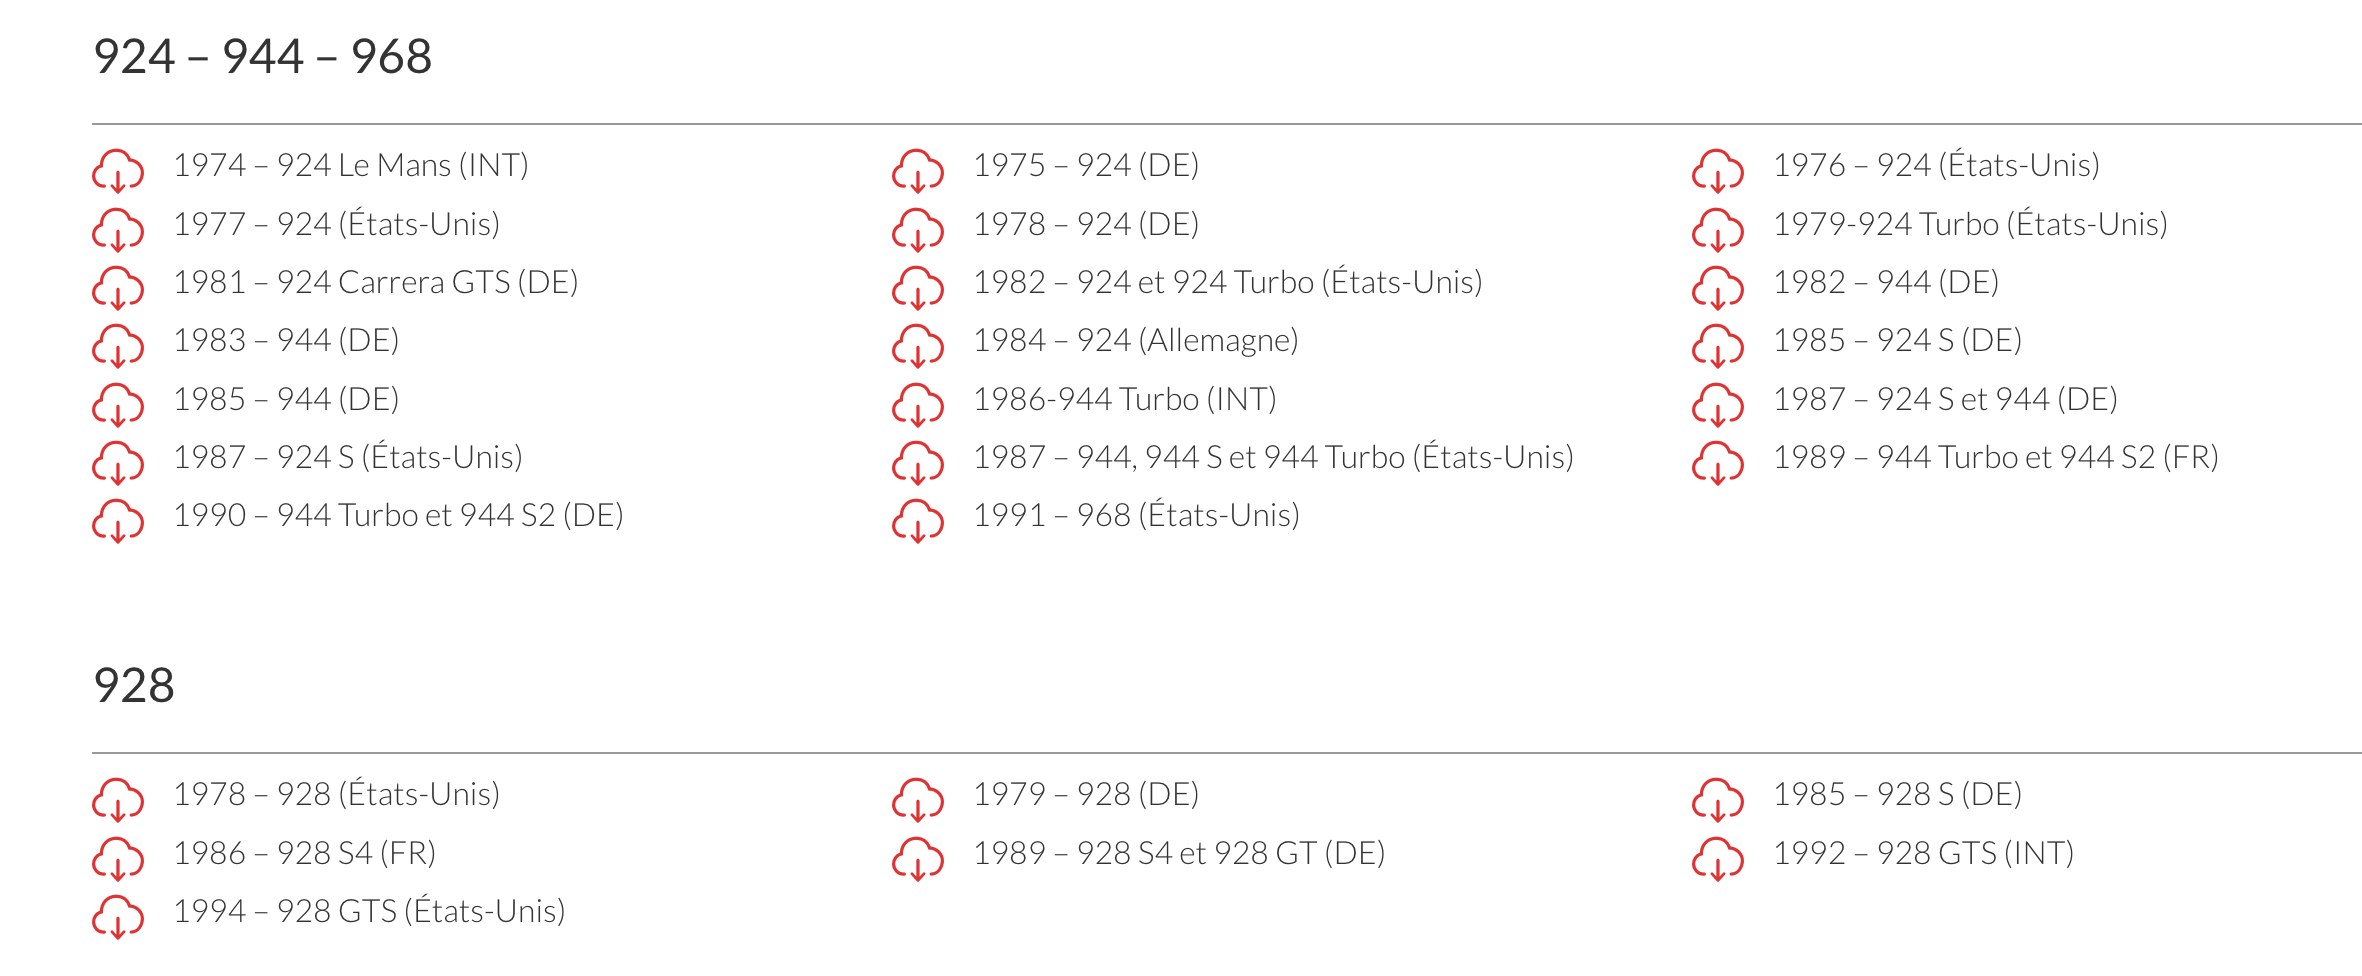Image resolution: width=2362 pixels, height=976 pixels.
Task: Open 1989 – 928 S4 et 928 GT (DE)
Action: [x=1180, y=853]
